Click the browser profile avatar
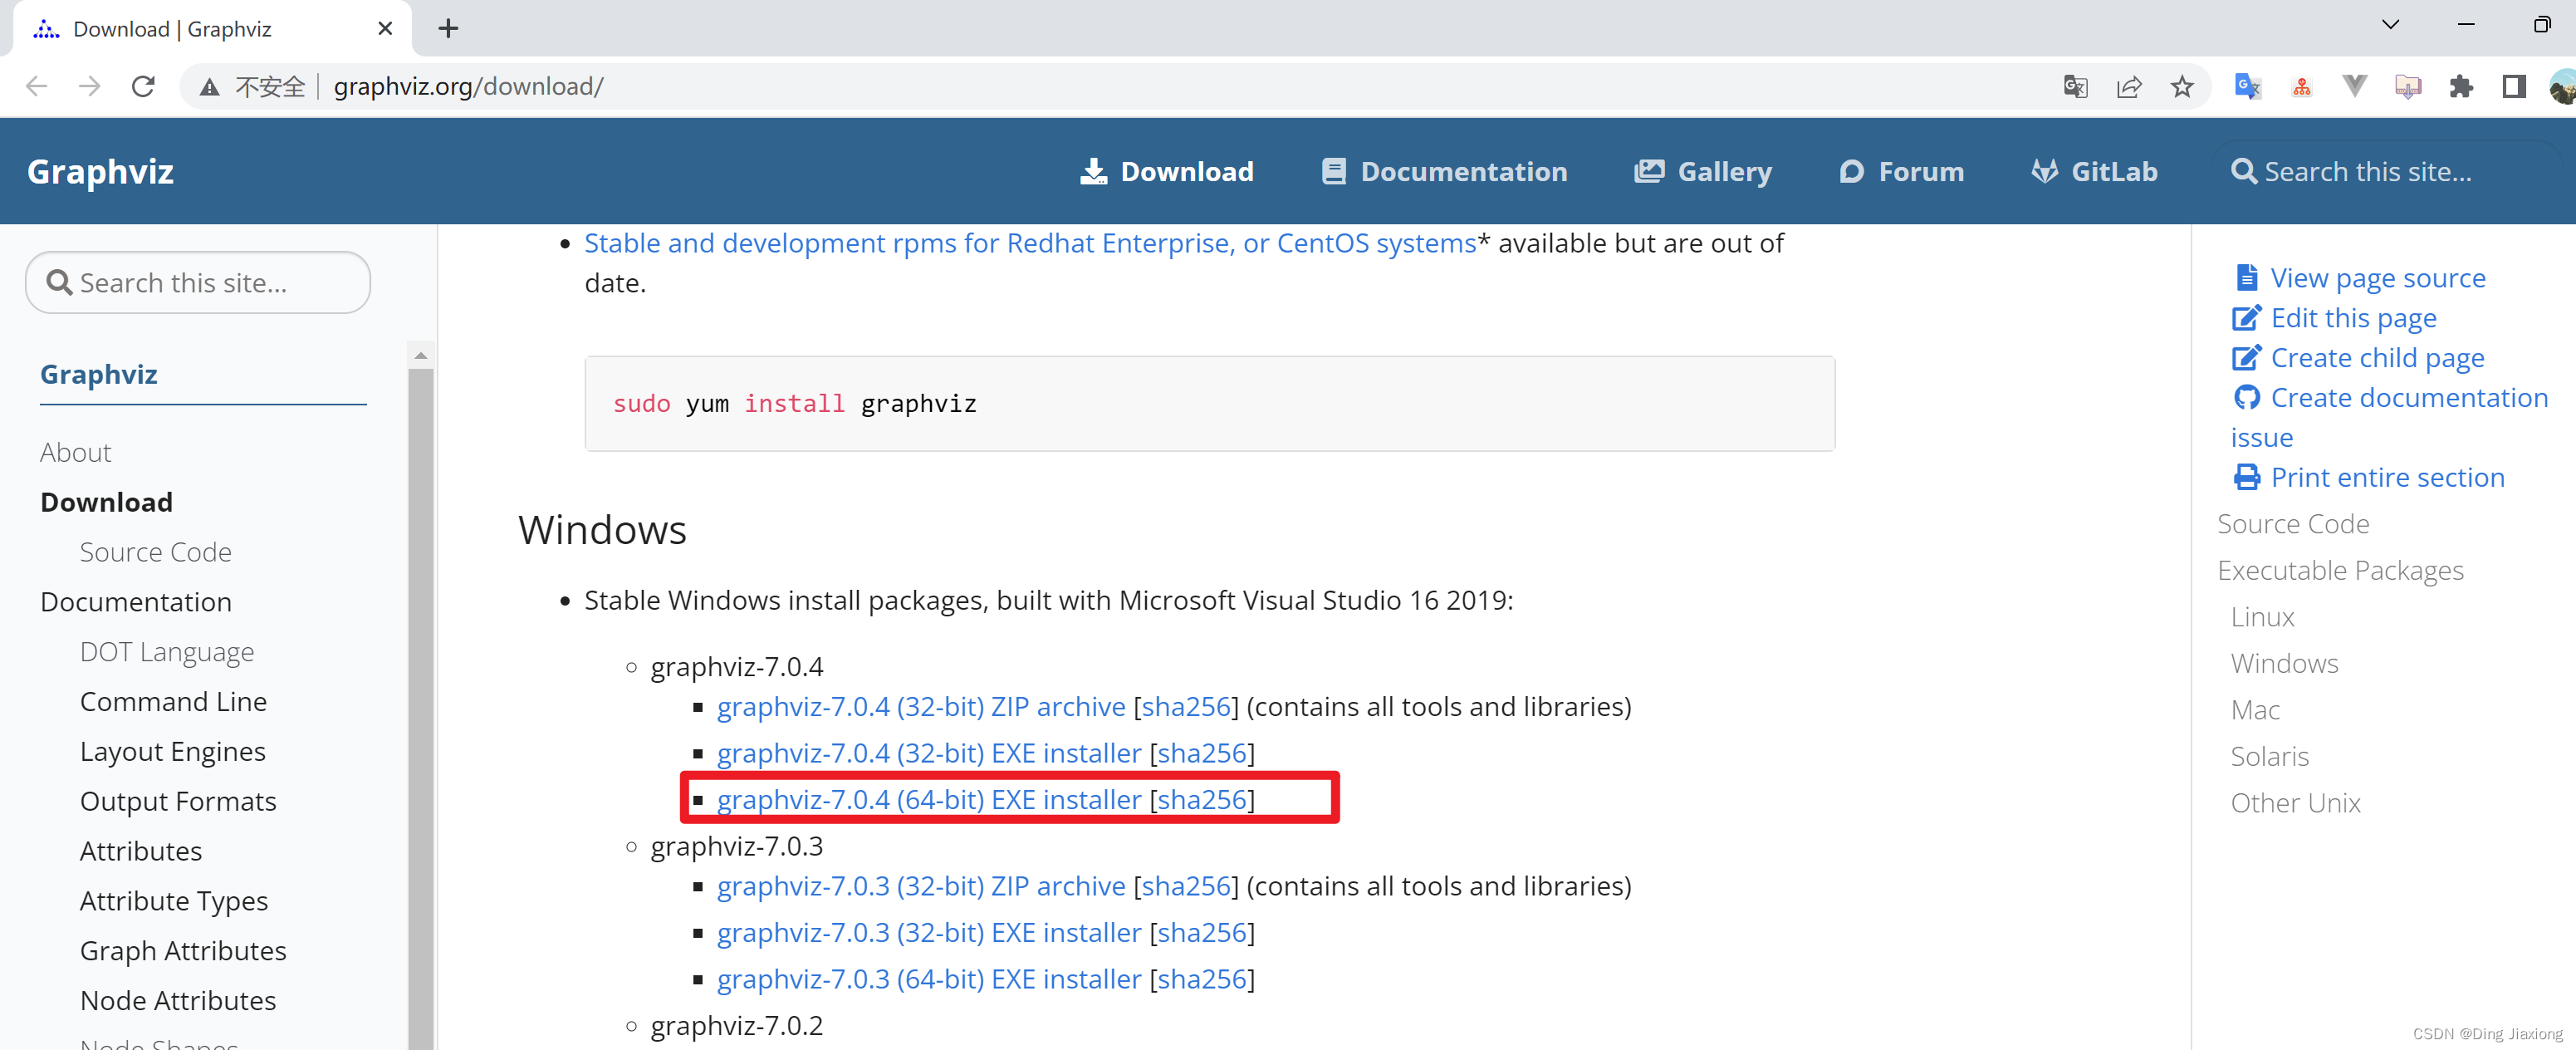This screenshot has width=2576, height=1050. (x=2562, y=87)
